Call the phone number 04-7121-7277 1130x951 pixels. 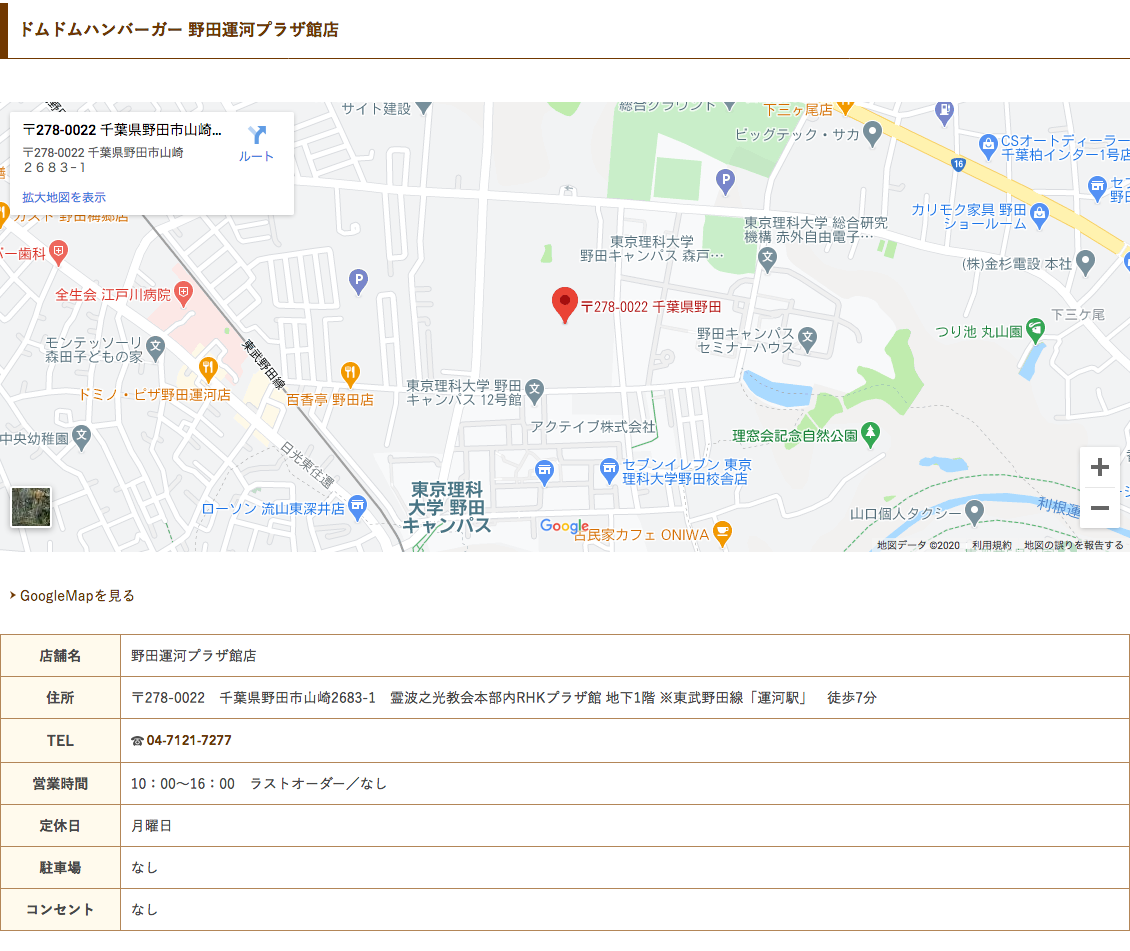189,741
